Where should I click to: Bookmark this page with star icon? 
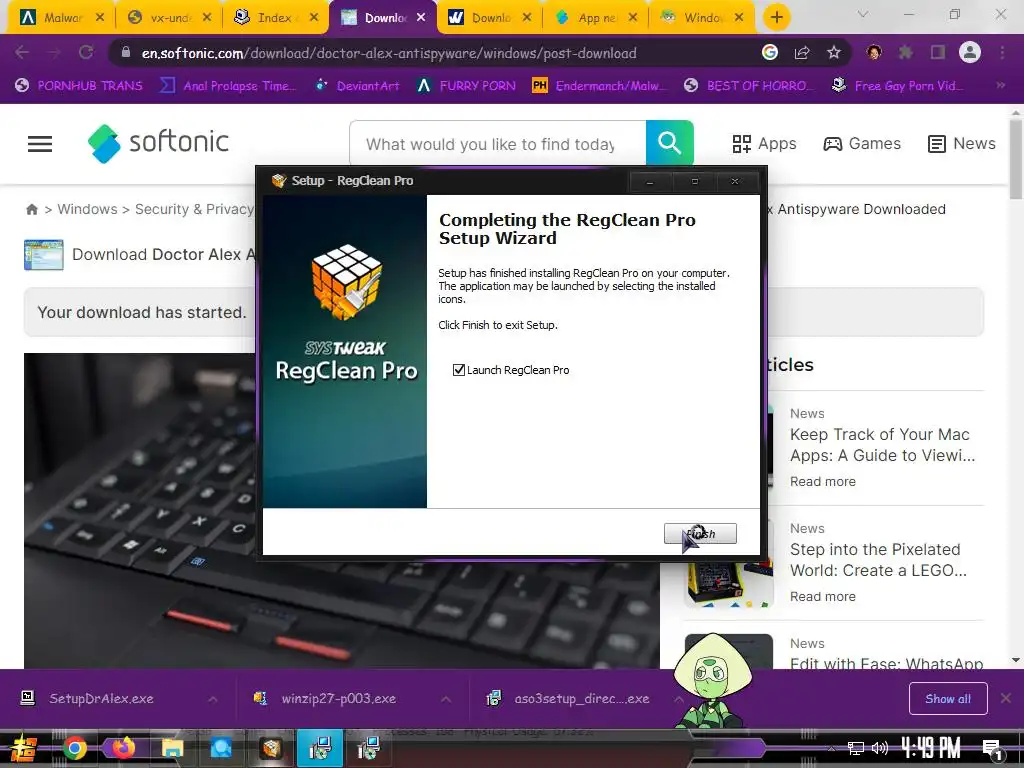tap(834, 52)
